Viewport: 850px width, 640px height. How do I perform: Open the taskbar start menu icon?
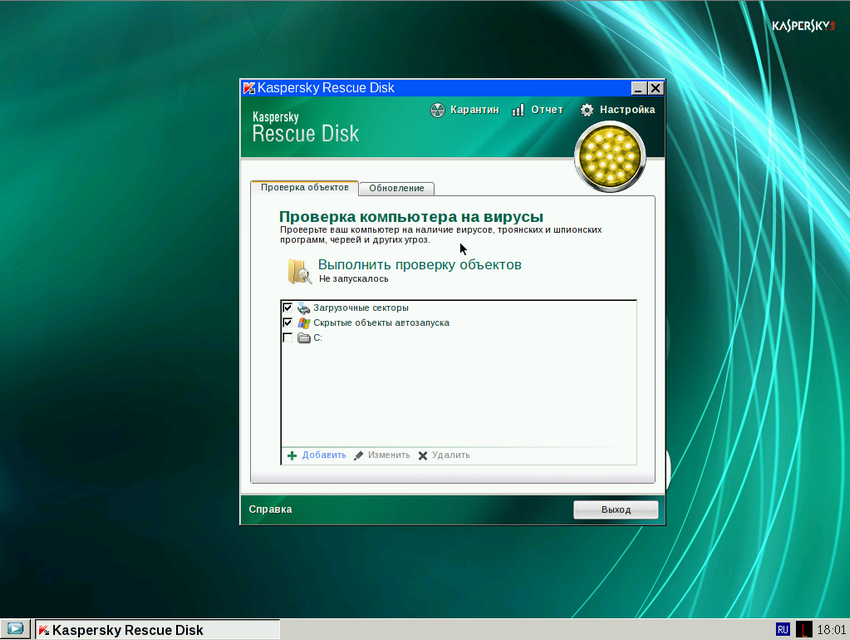(x=16, y=629)
